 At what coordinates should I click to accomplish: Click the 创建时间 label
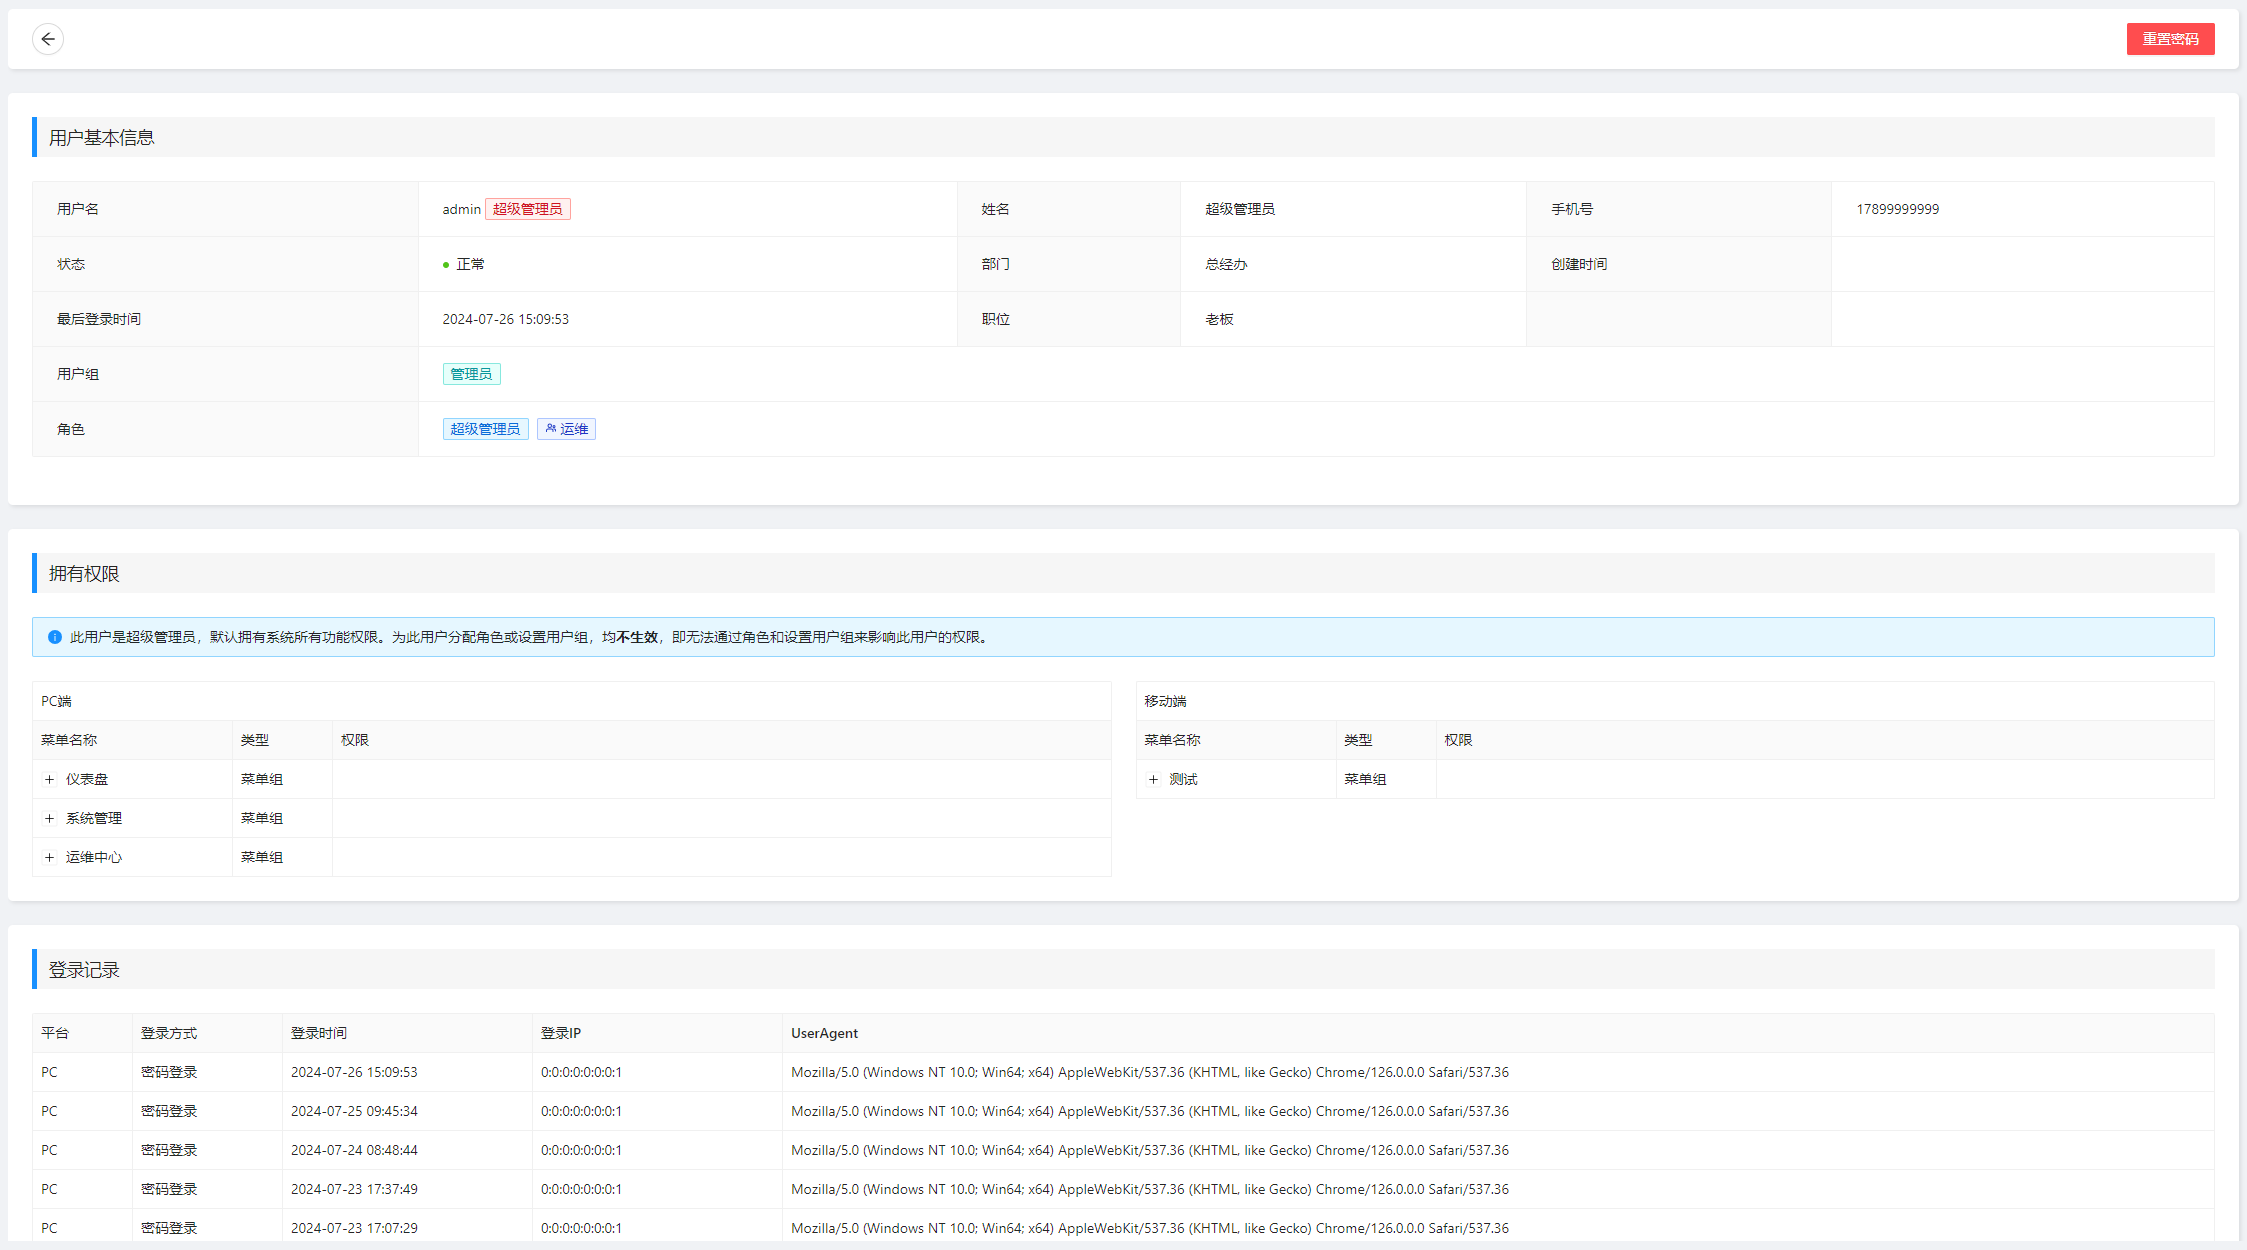pyautogui.click(x=1579, y=264)
